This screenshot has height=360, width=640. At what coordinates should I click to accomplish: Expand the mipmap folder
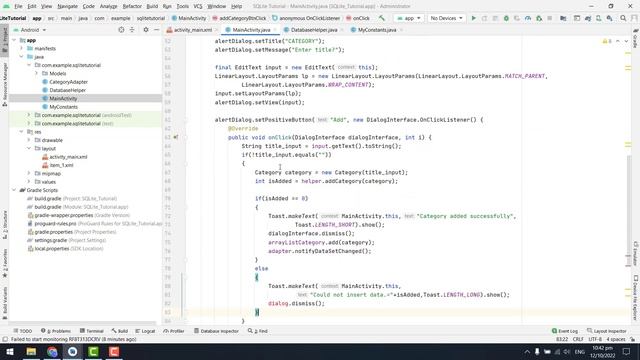pyautogui.click(x=29, y=173)
